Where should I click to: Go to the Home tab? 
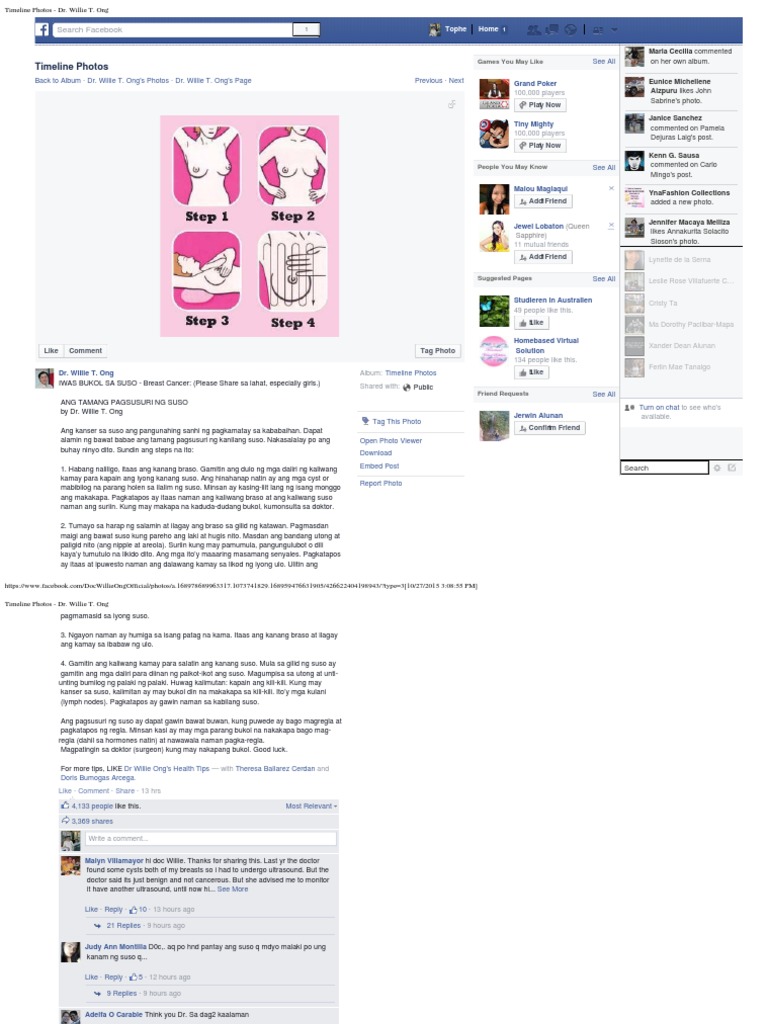[488, 29]
